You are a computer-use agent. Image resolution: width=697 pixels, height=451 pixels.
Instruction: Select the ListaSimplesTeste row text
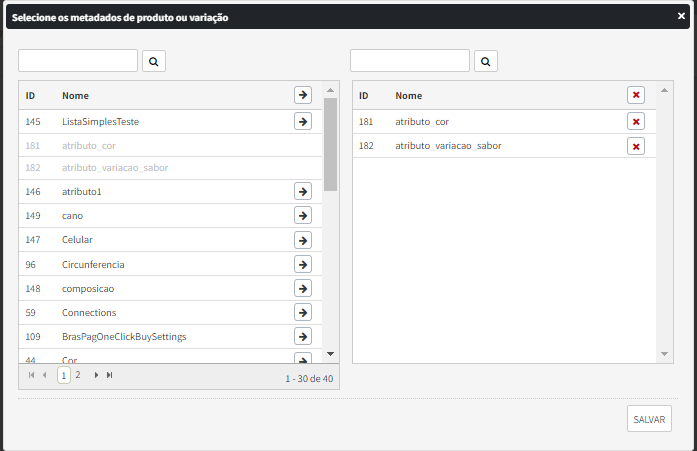pos(100,122)
